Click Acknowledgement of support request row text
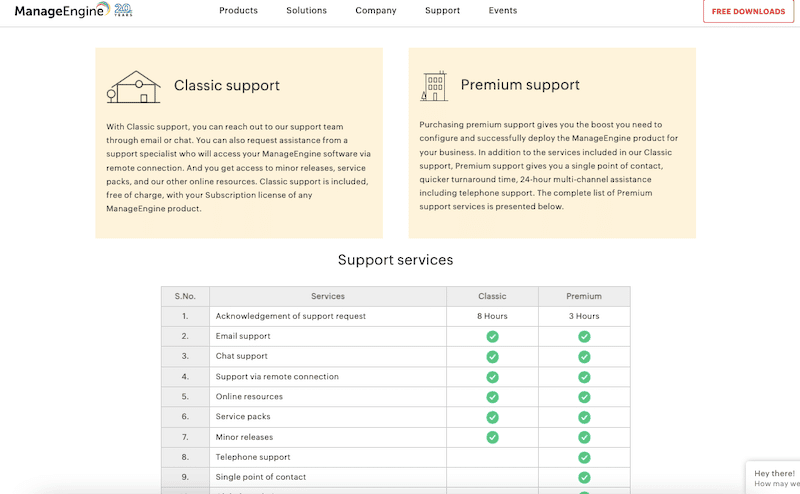The image size is (800, 494). [290, 316]
